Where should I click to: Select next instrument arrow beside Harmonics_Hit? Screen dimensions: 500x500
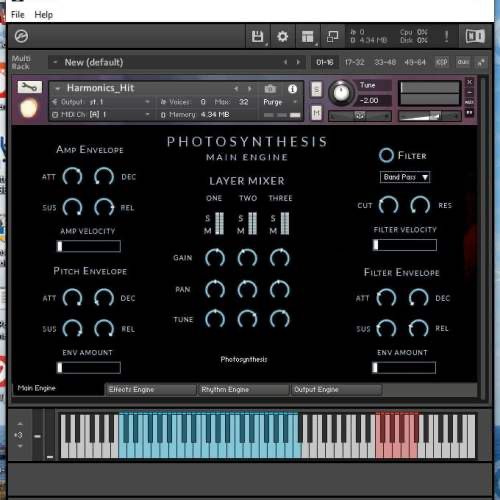click(249, 89)
